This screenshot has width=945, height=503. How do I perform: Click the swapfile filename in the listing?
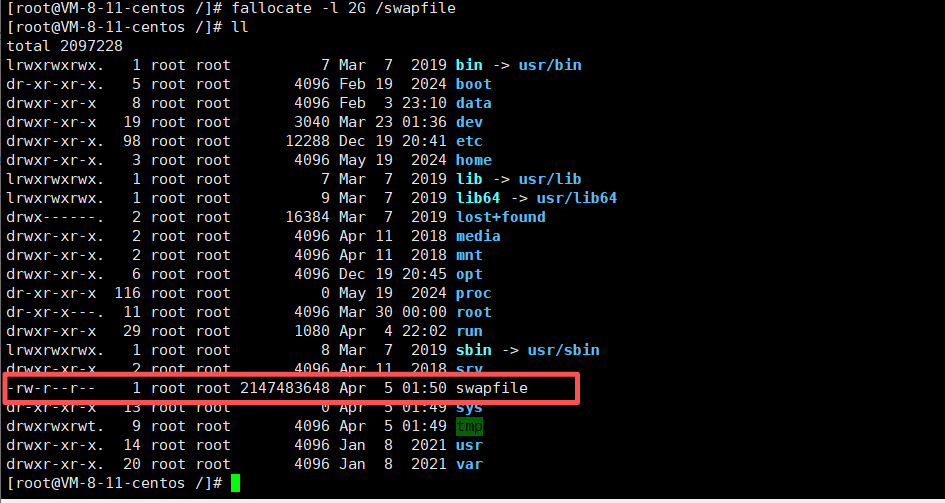click(x=491, y=388)
